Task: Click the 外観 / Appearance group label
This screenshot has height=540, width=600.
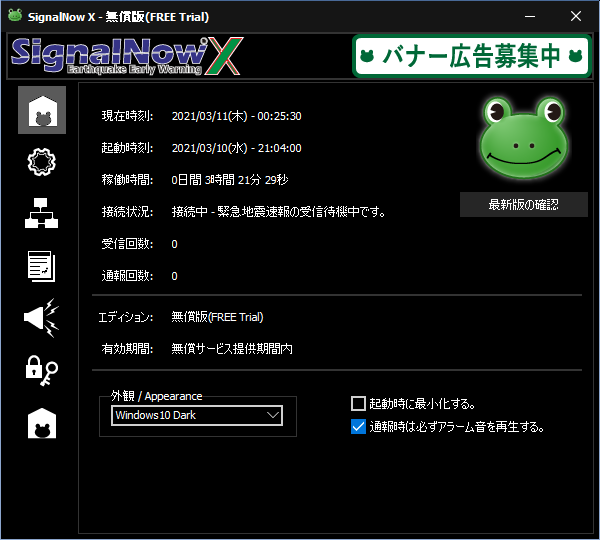Action: (157, 396)
